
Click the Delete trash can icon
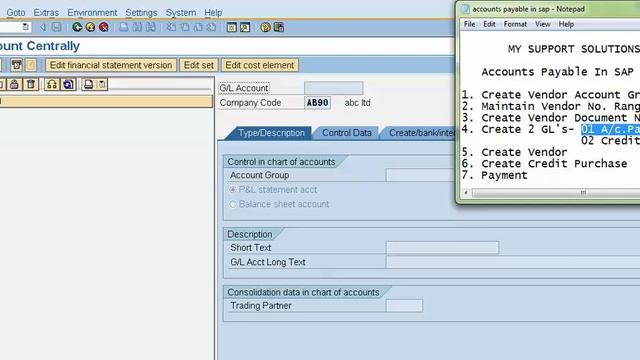tap(31, 84)
